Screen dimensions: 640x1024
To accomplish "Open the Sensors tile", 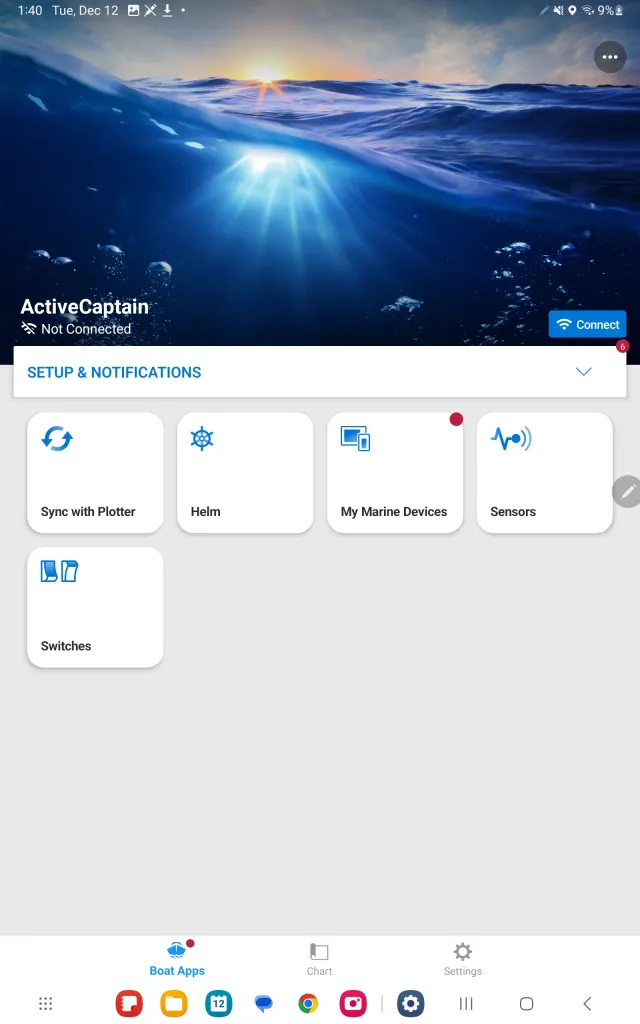I will point(545,473).
